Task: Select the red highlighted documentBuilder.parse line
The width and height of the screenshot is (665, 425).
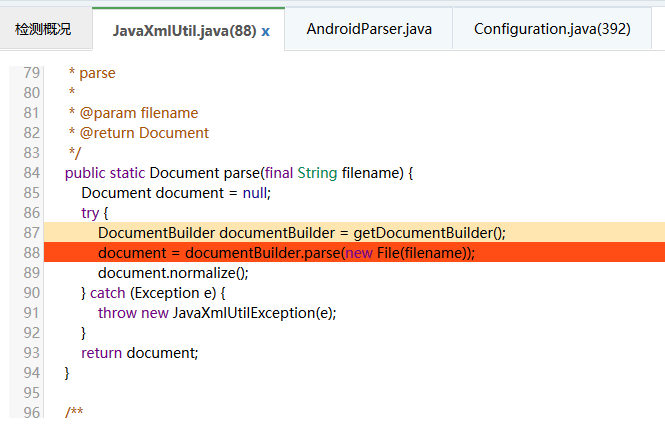Action: 355,253
